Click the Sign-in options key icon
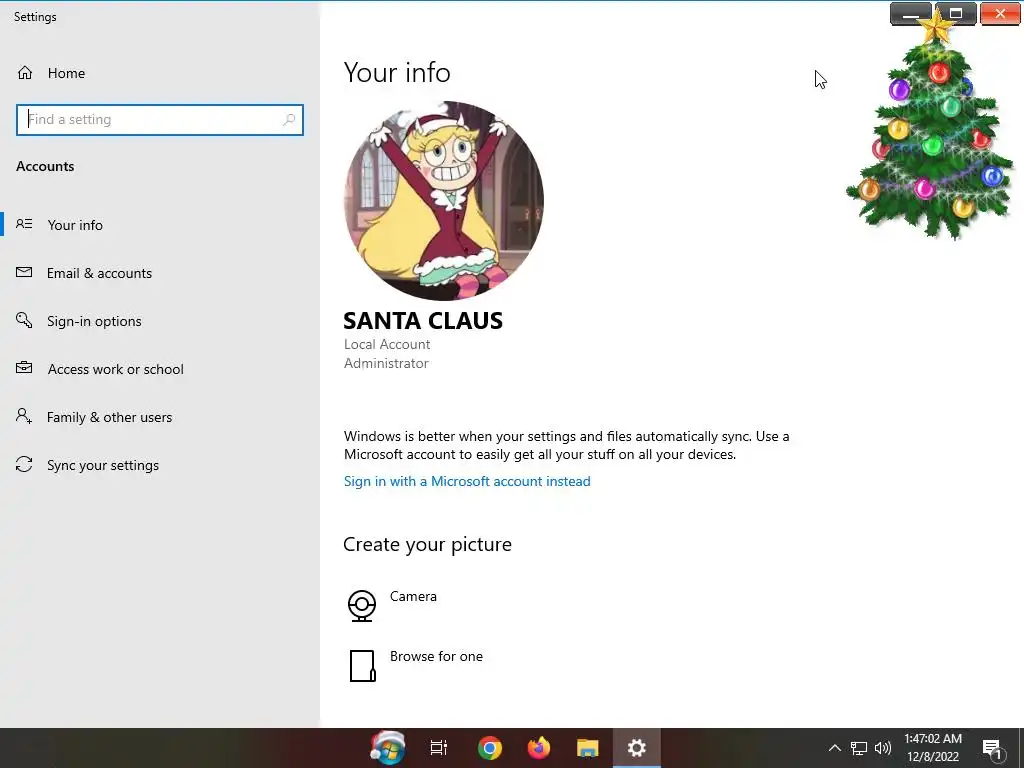 tap(24, 320)
